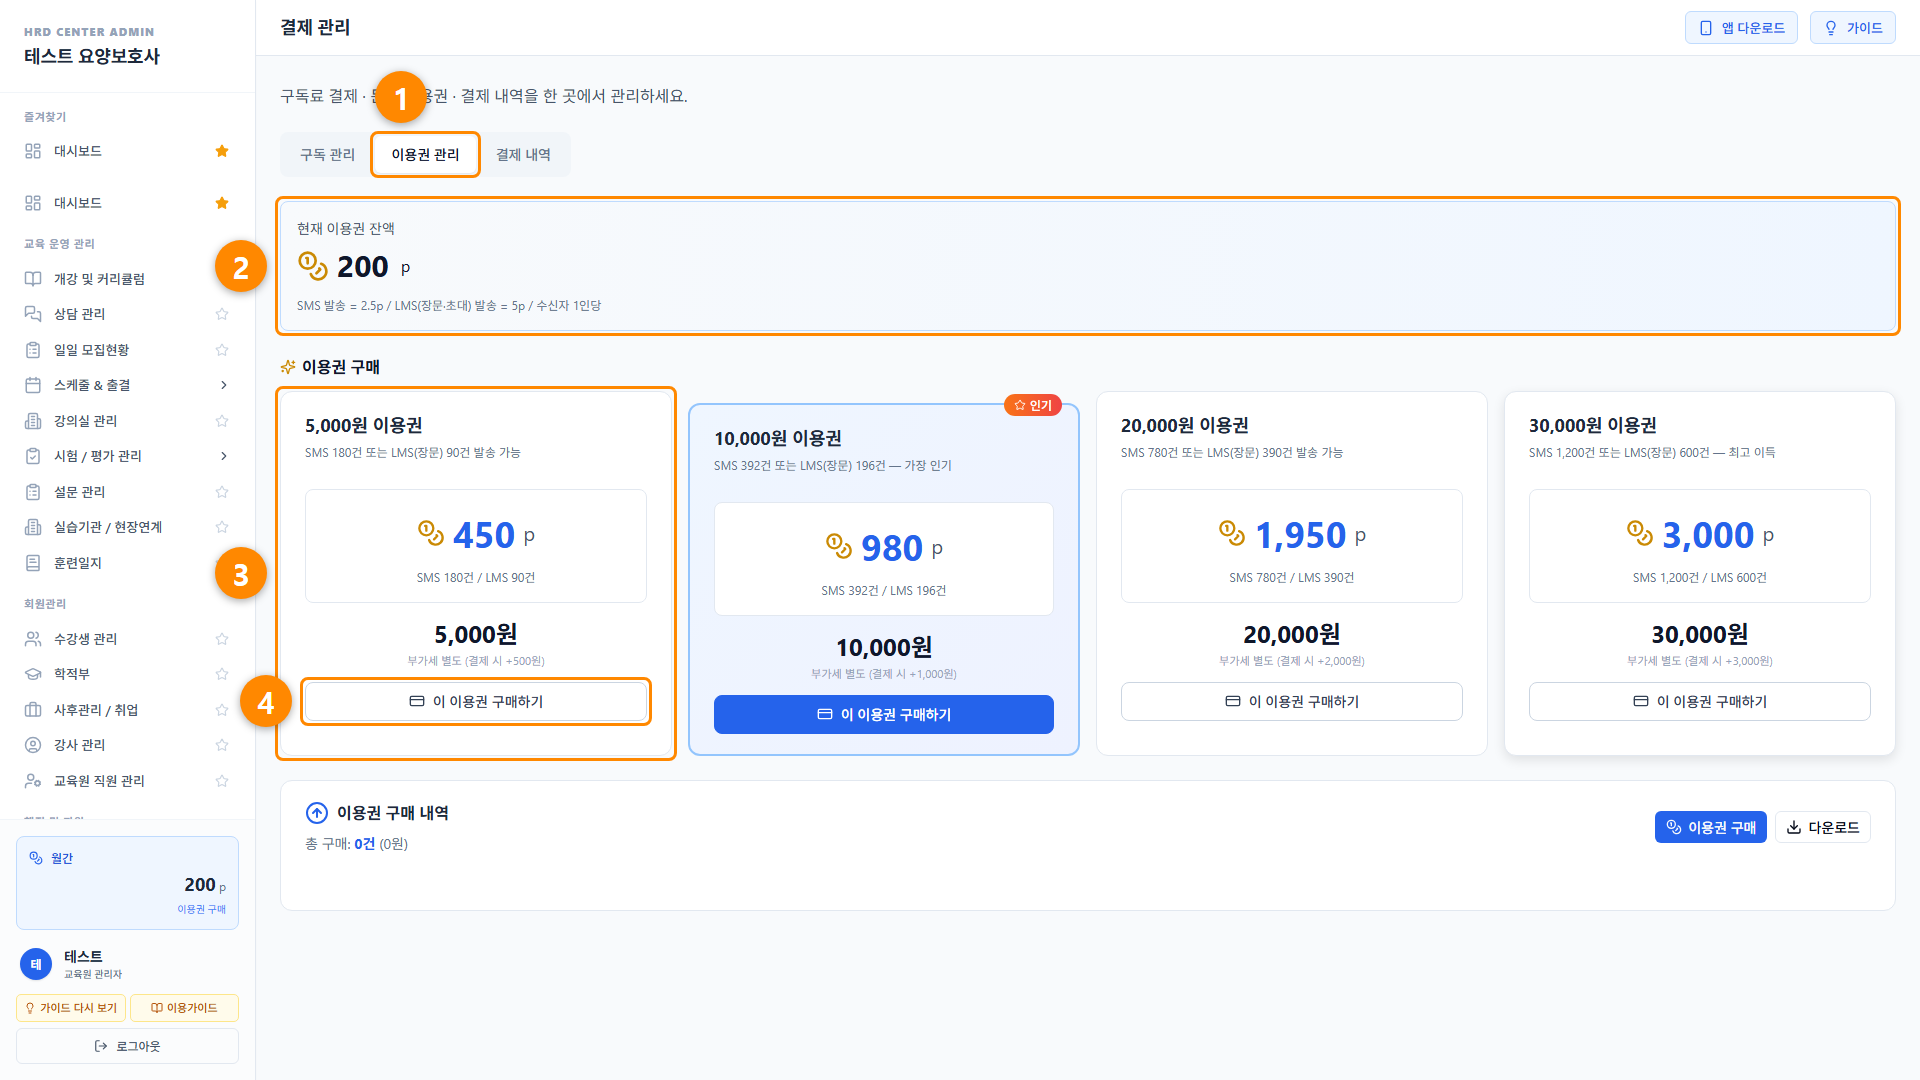Viewport: 1920px width, 1080px height.
Task: Click 다운로드 button in purchase history
Action: pyautogui.click(x=1822, y=827)
